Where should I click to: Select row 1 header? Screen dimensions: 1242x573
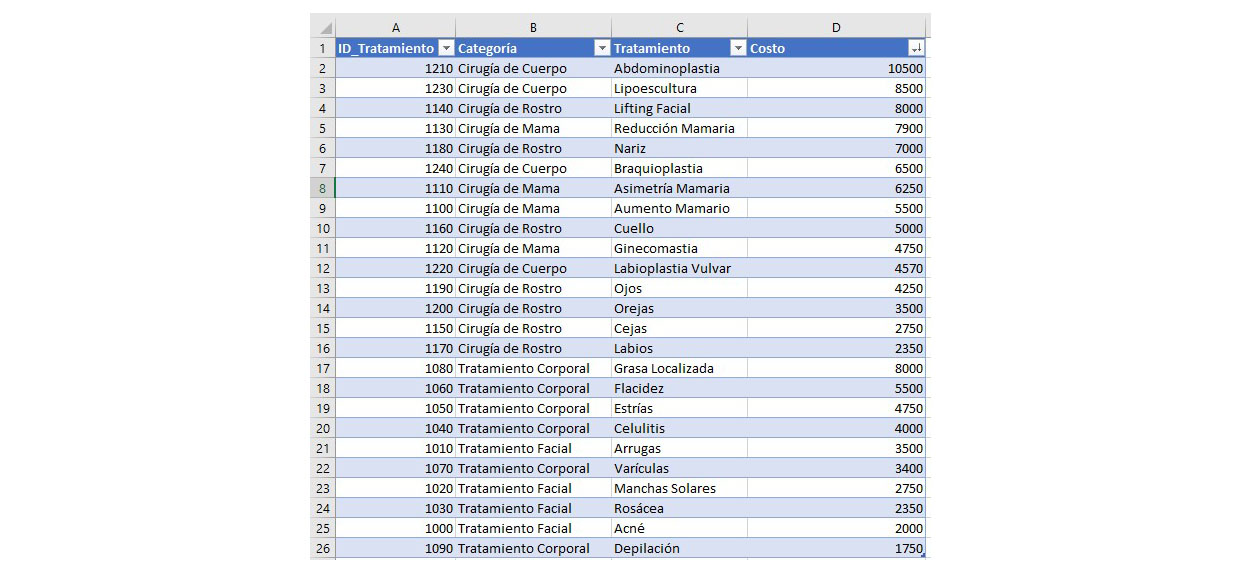(322, 48)
